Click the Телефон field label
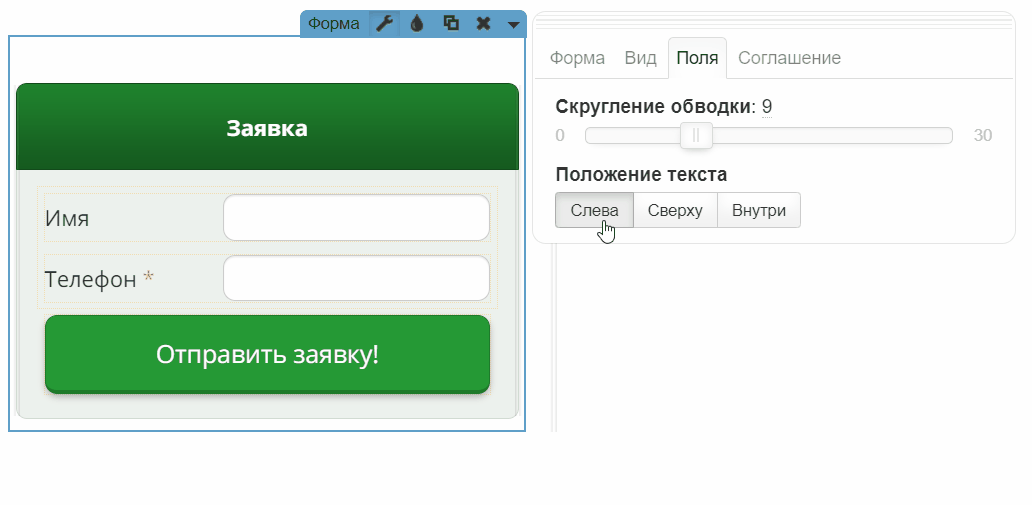Viewport: 1032px width, 505px height. click(x=90, y=280)
